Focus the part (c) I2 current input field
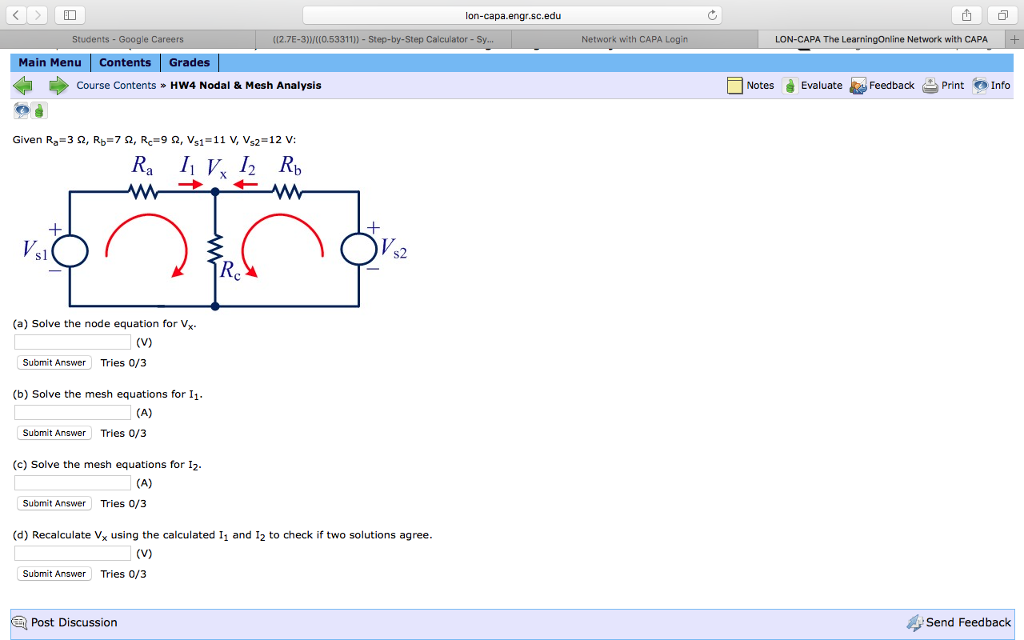Image resolution: width=1024 pixels, height=640 pixels. (72, 483)
